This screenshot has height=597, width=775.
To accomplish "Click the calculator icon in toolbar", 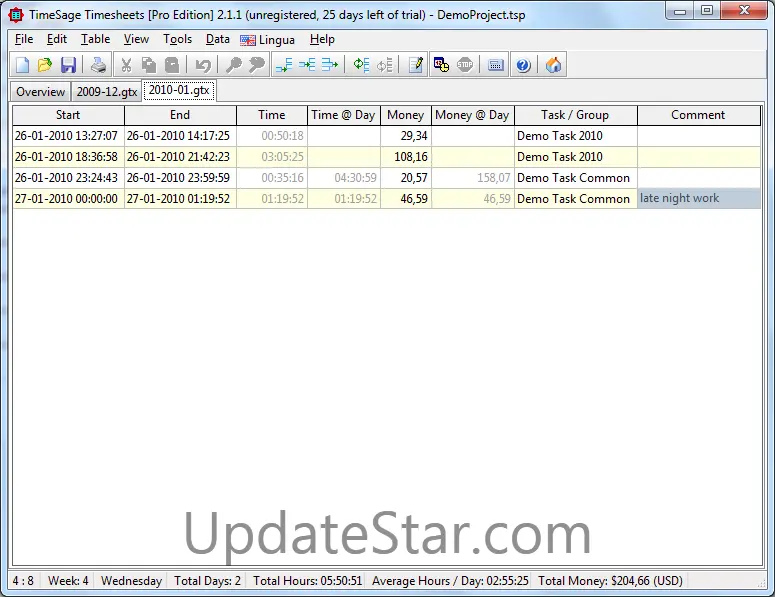I will coord(495,65).
